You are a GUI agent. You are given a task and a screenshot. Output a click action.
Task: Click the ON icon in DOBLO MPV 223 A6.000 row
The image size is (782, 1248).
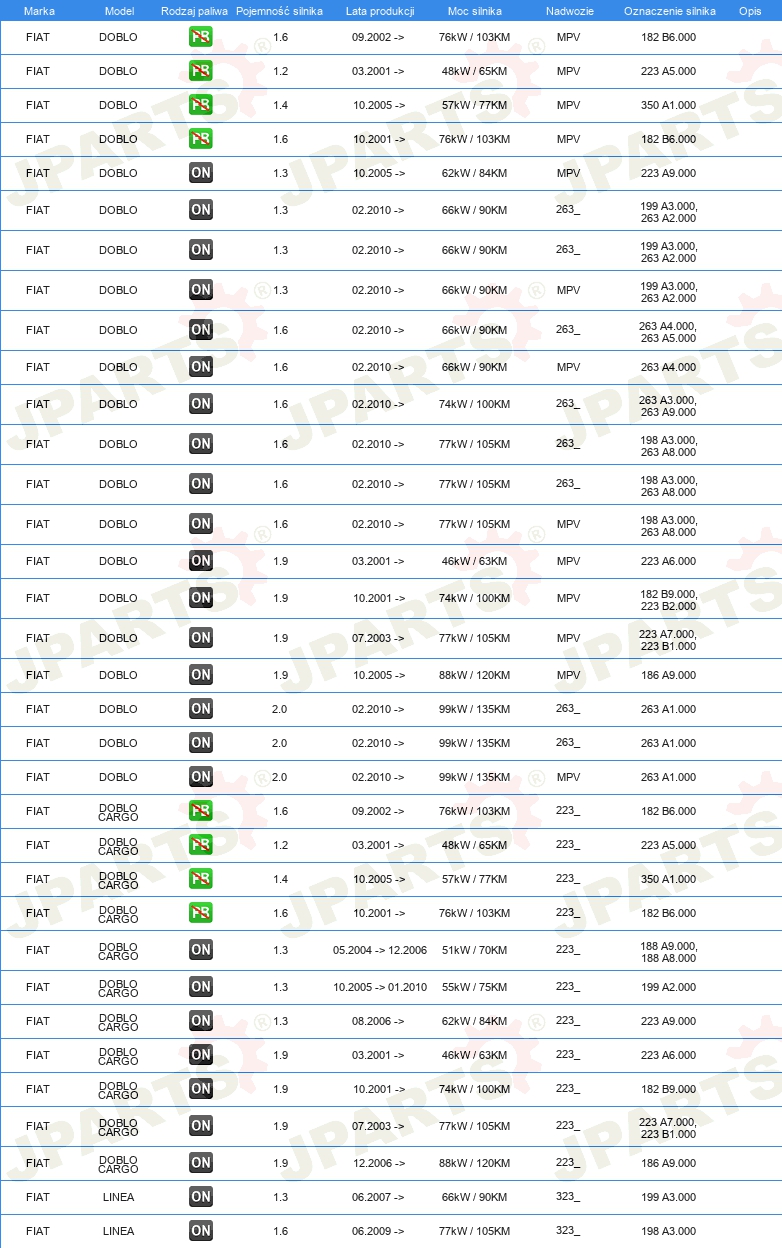(x=201, y=561)
